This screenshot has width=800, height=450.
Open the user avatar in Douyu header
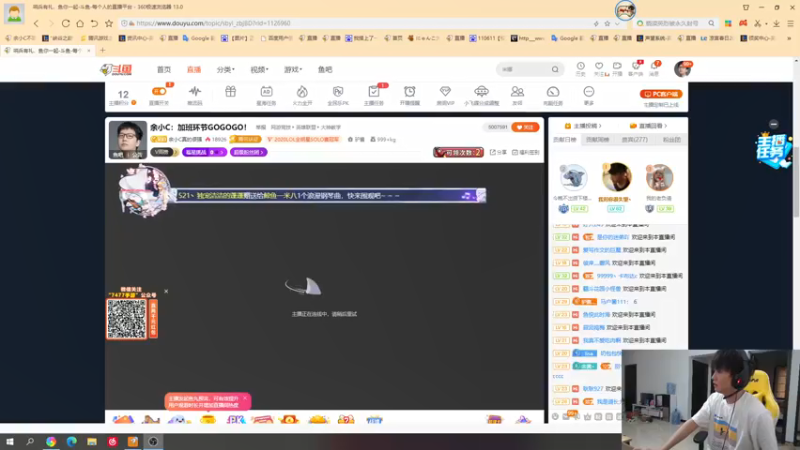tap(682, 69)
